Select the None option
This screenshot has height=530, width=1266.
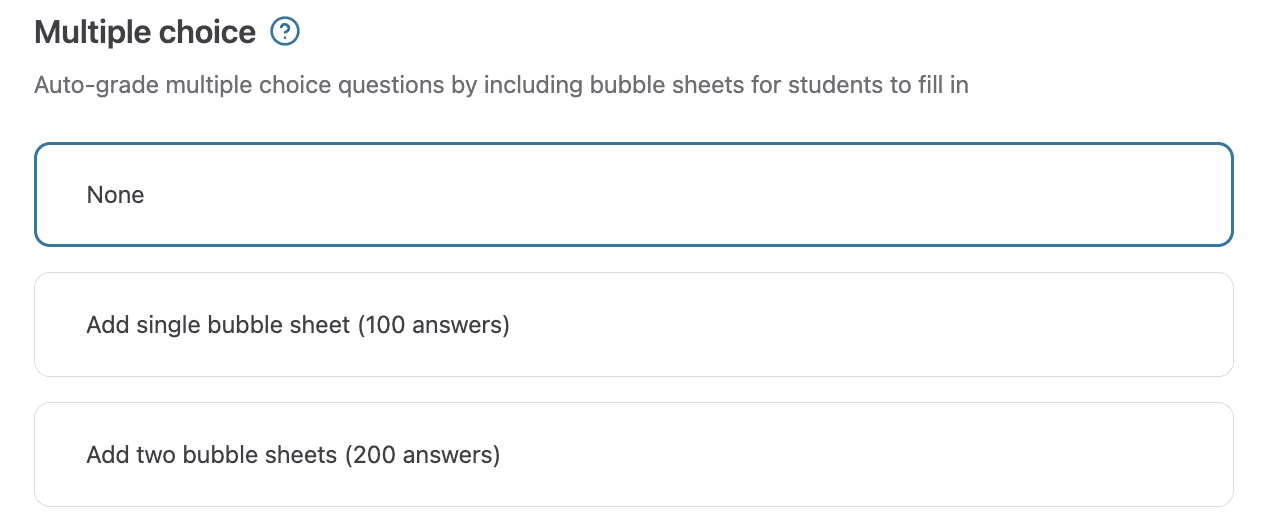click(633, 195)
